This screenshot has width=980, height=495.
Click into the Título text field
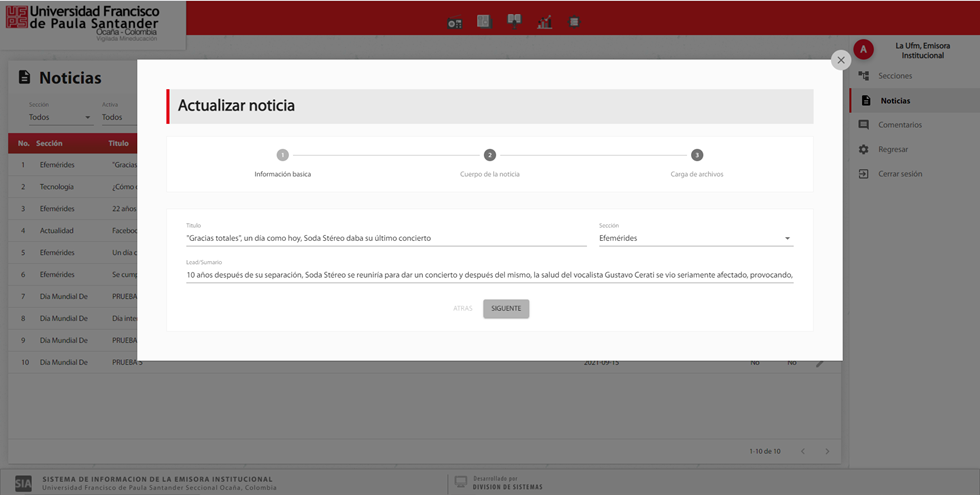[385, 238]
